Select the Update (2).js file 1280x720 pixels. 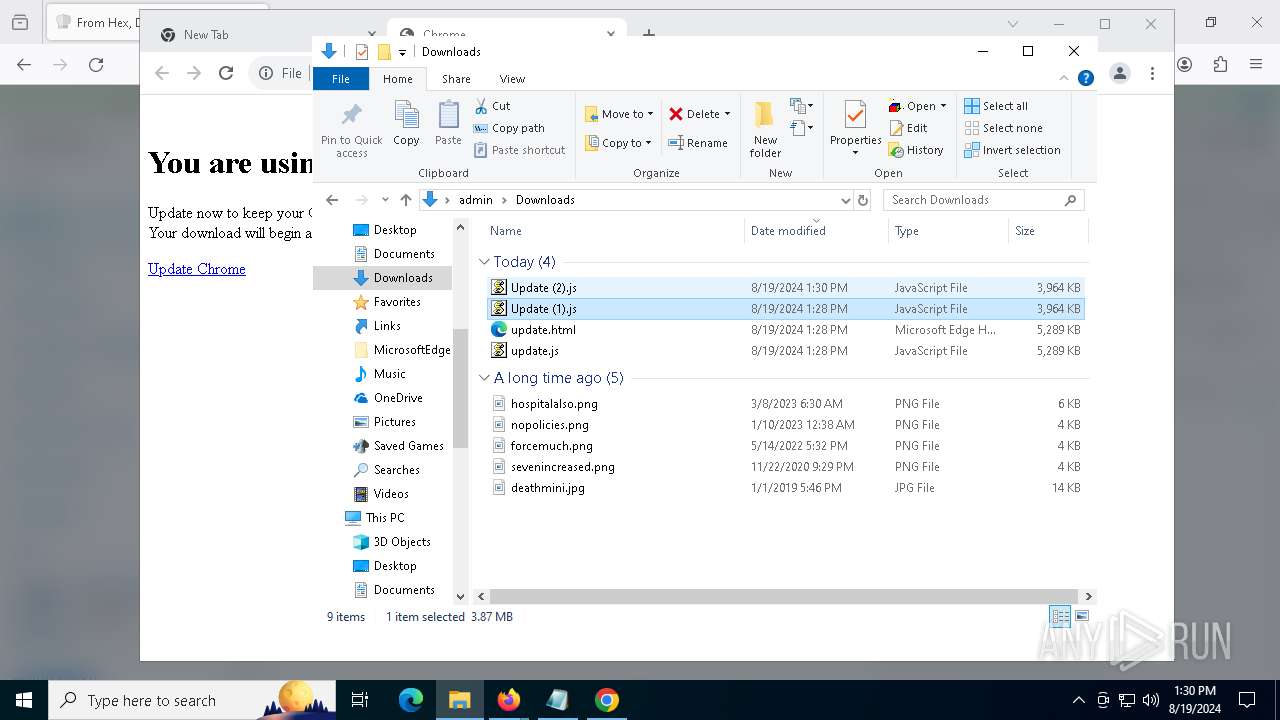point(785,288)
